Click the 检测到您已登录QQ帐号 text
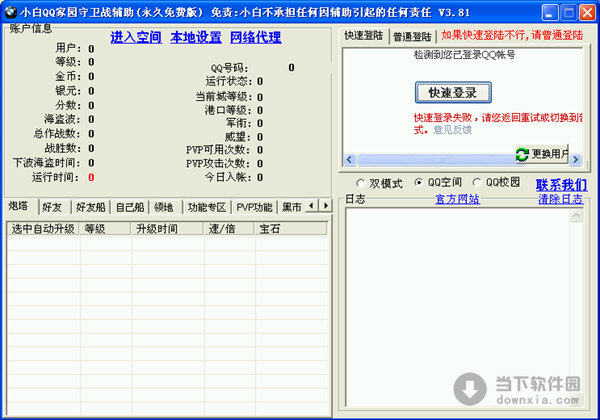The height and width of the screenshot is (420, 600). click(464, 55)
